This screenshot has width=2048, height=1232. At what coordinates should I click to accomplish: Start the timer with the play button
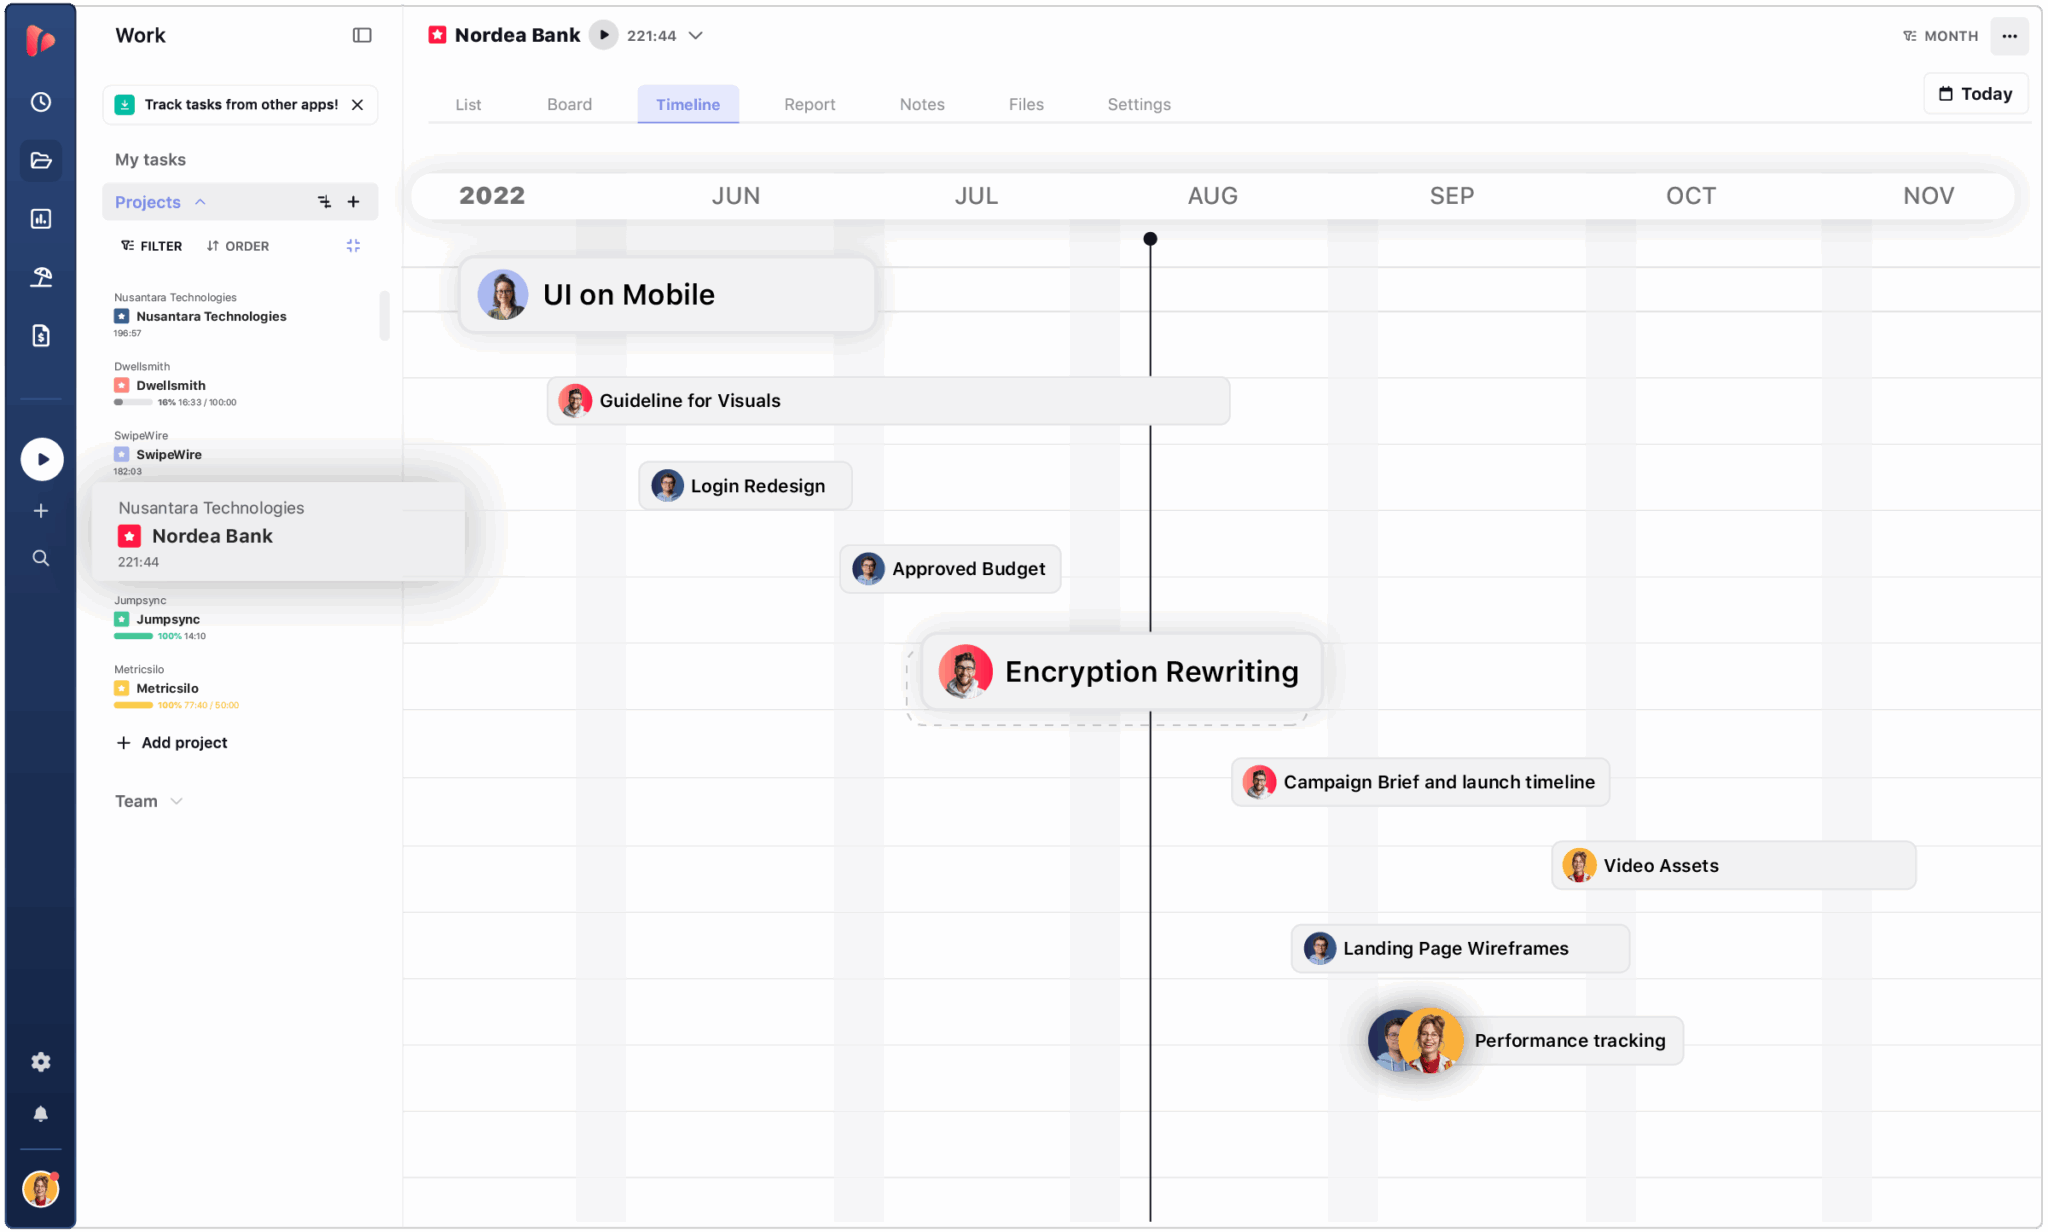tap(41, 458)
